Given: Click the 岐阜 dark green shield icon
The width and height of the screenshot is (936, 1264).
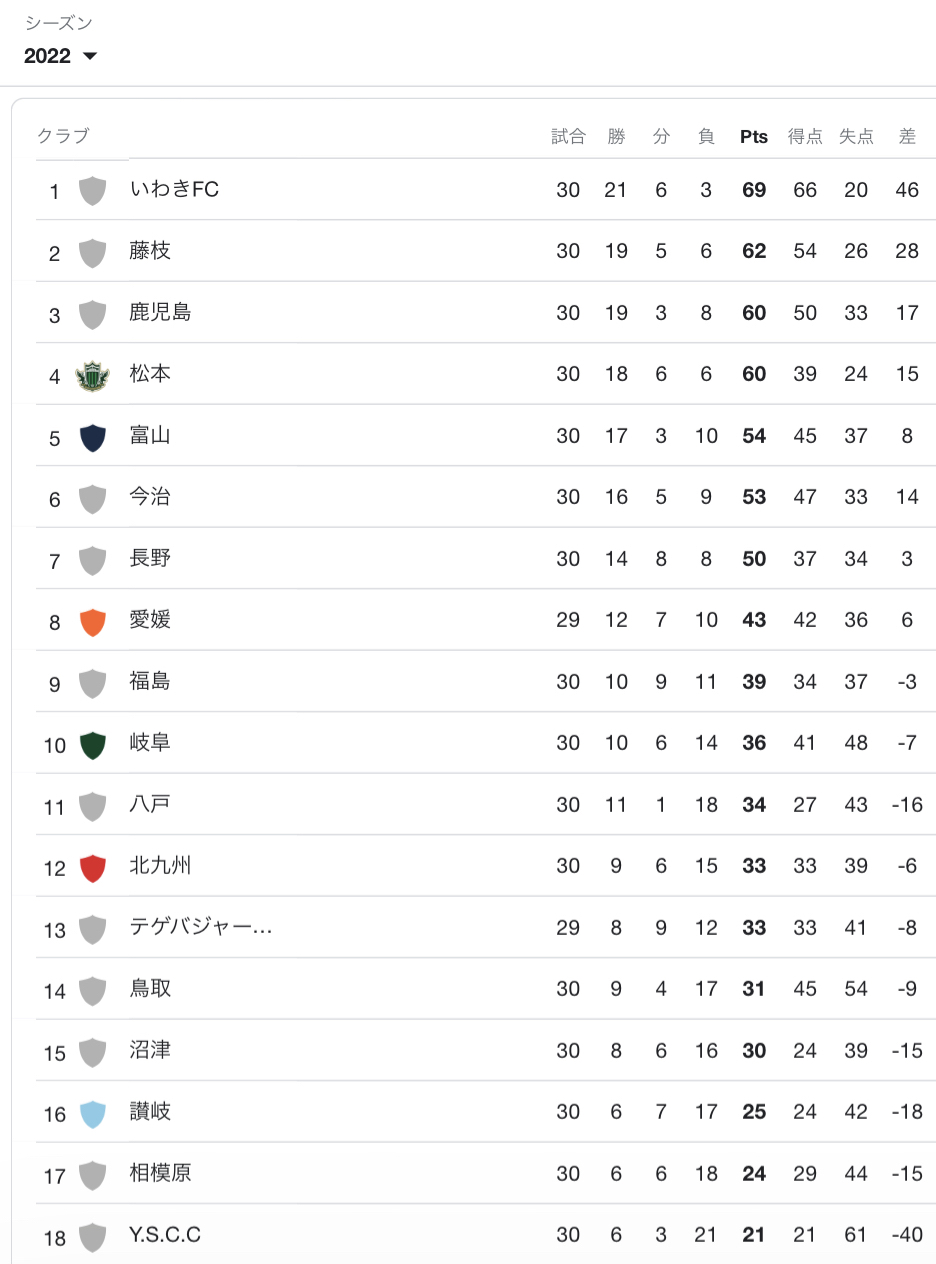Looking at the screenshot, I should pyautogui.click(x=92, y=744).
